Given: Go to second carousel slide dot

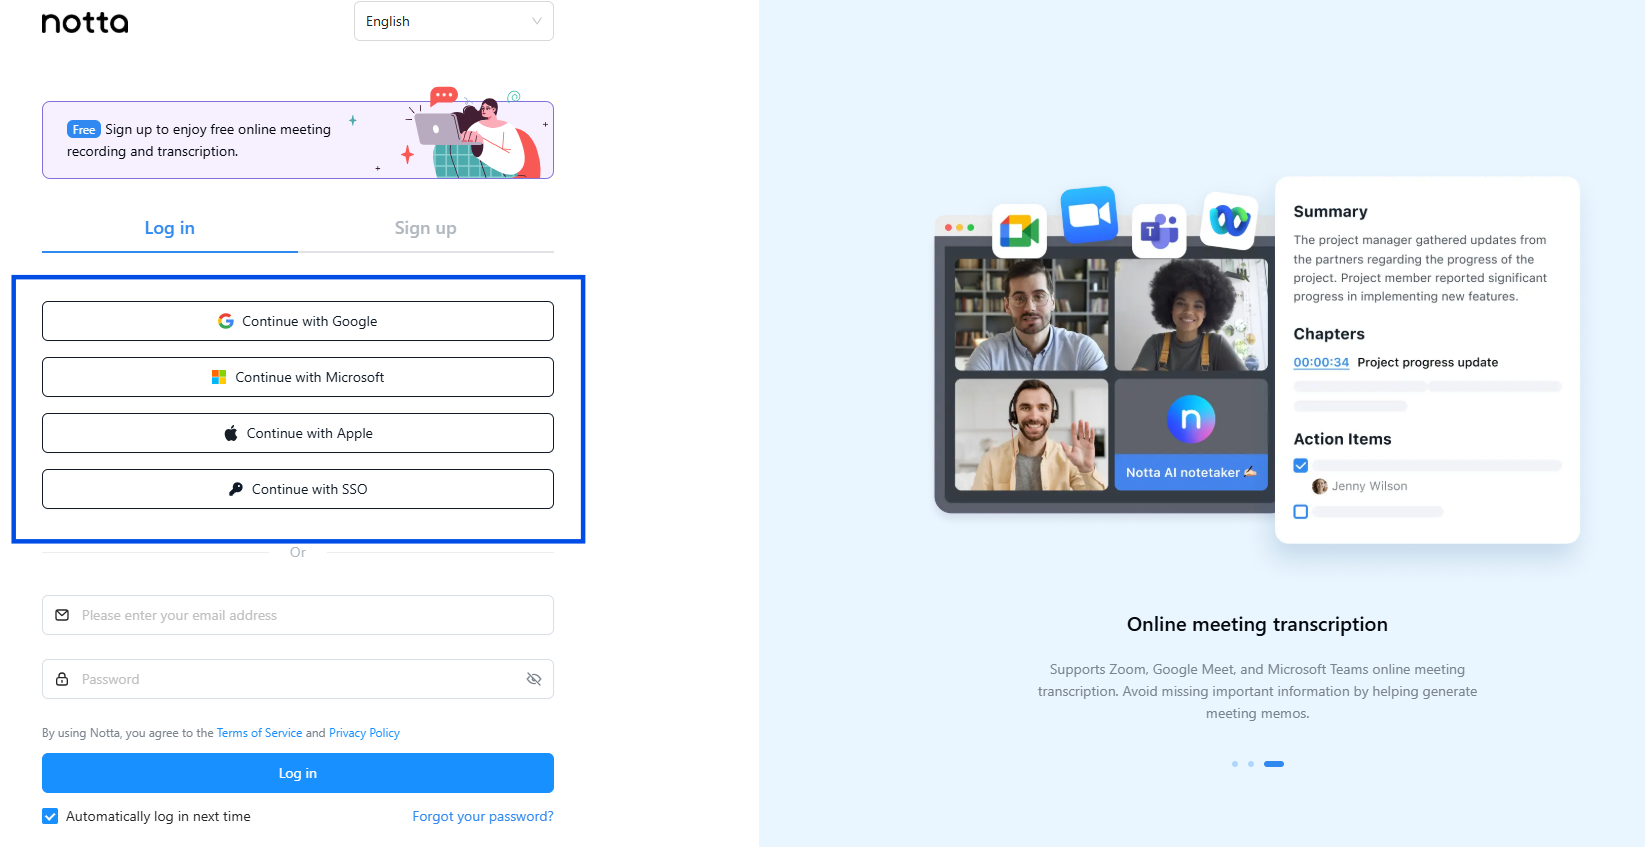Looking at the screenshot, I should [1250, 764].
